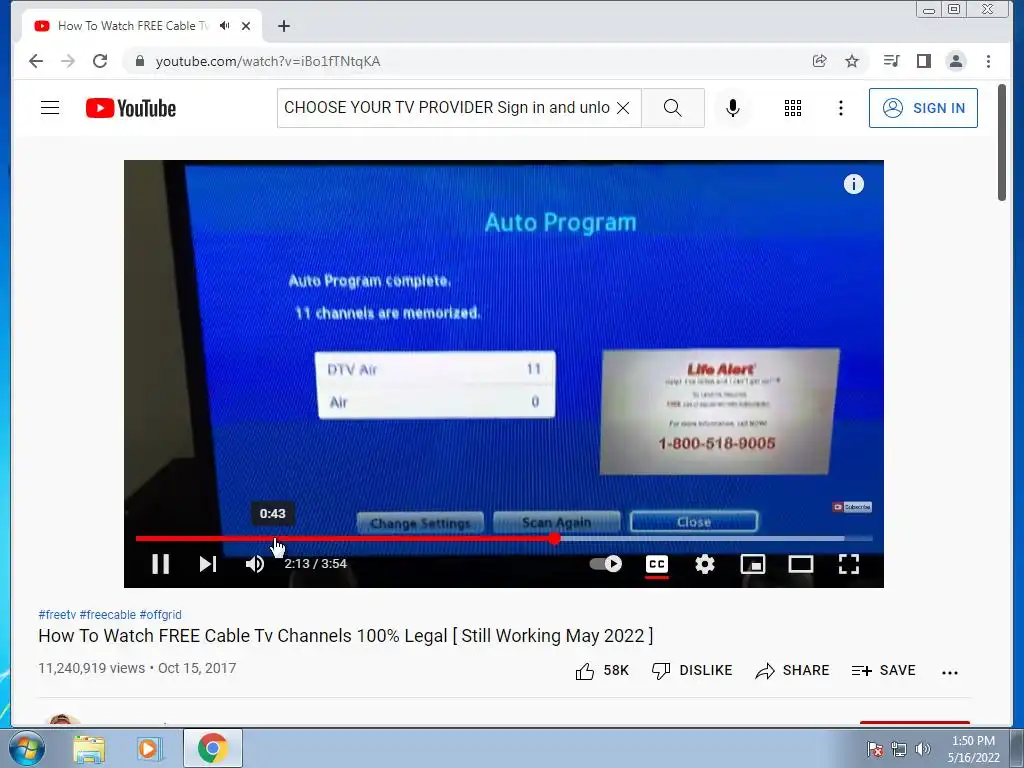Screen dimensions: 1024x768
Task: Skip to the next video
Action: pos(208,564)
